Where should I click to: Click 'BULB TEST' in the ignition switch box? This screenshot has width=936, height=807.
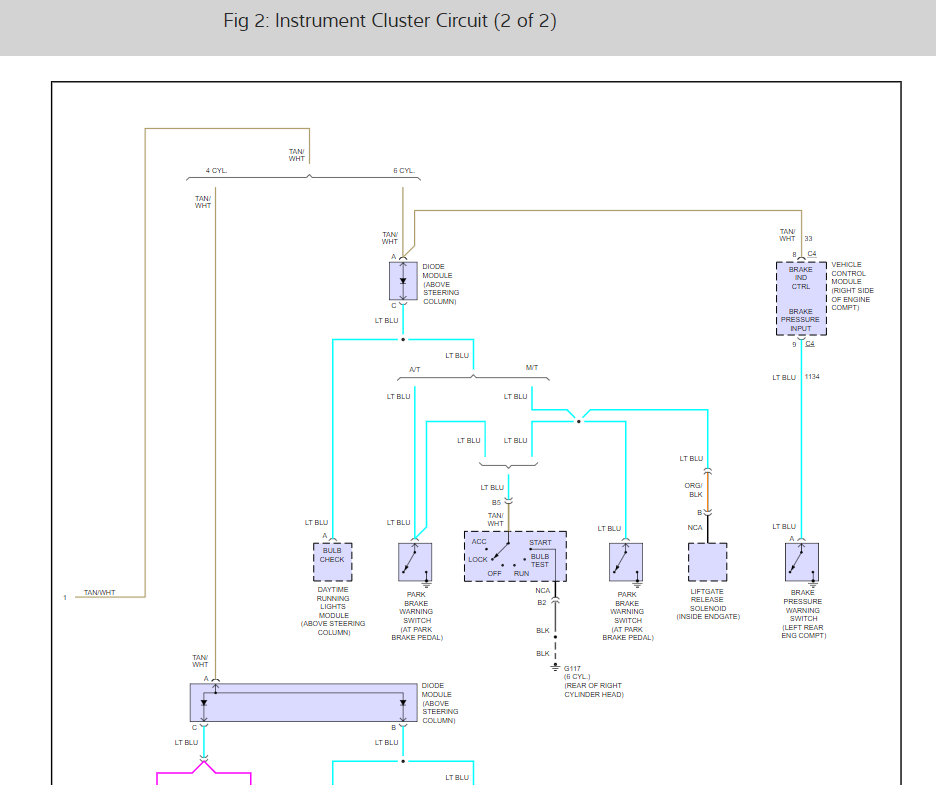pyautogui.click(x=540, y=560)
